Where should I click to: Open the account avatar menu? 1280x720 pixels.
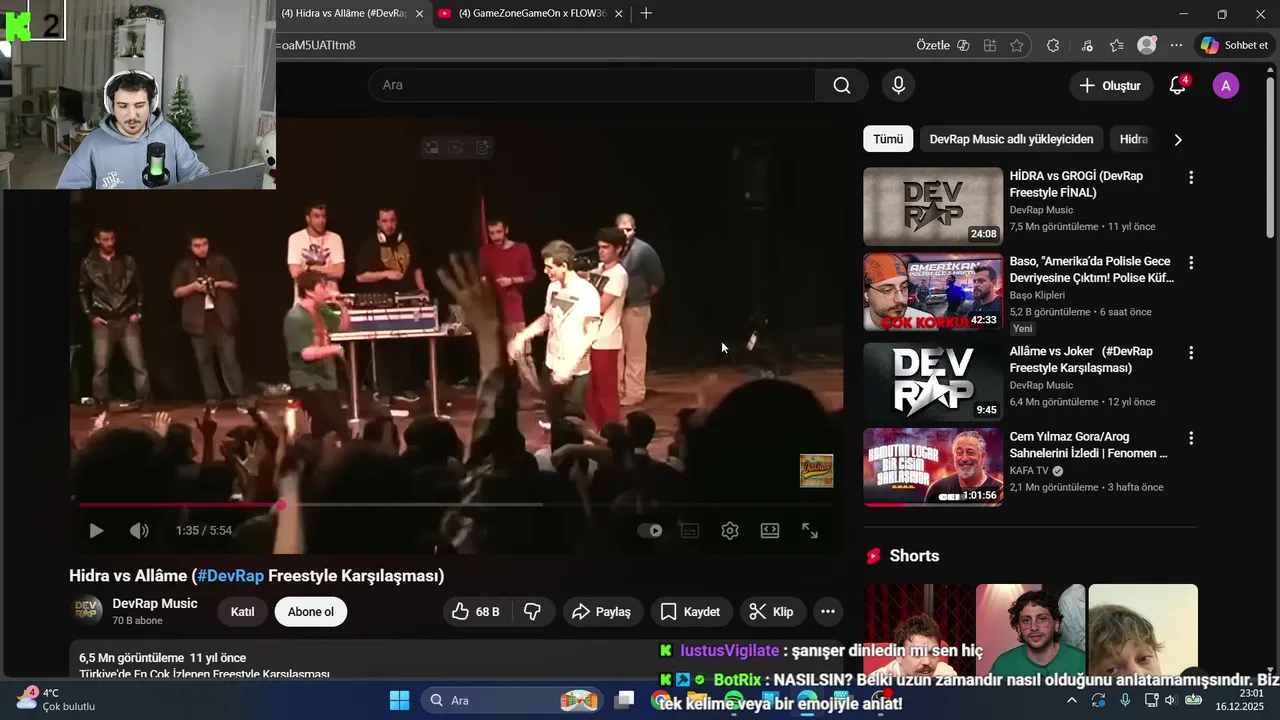click(1226, 86)
